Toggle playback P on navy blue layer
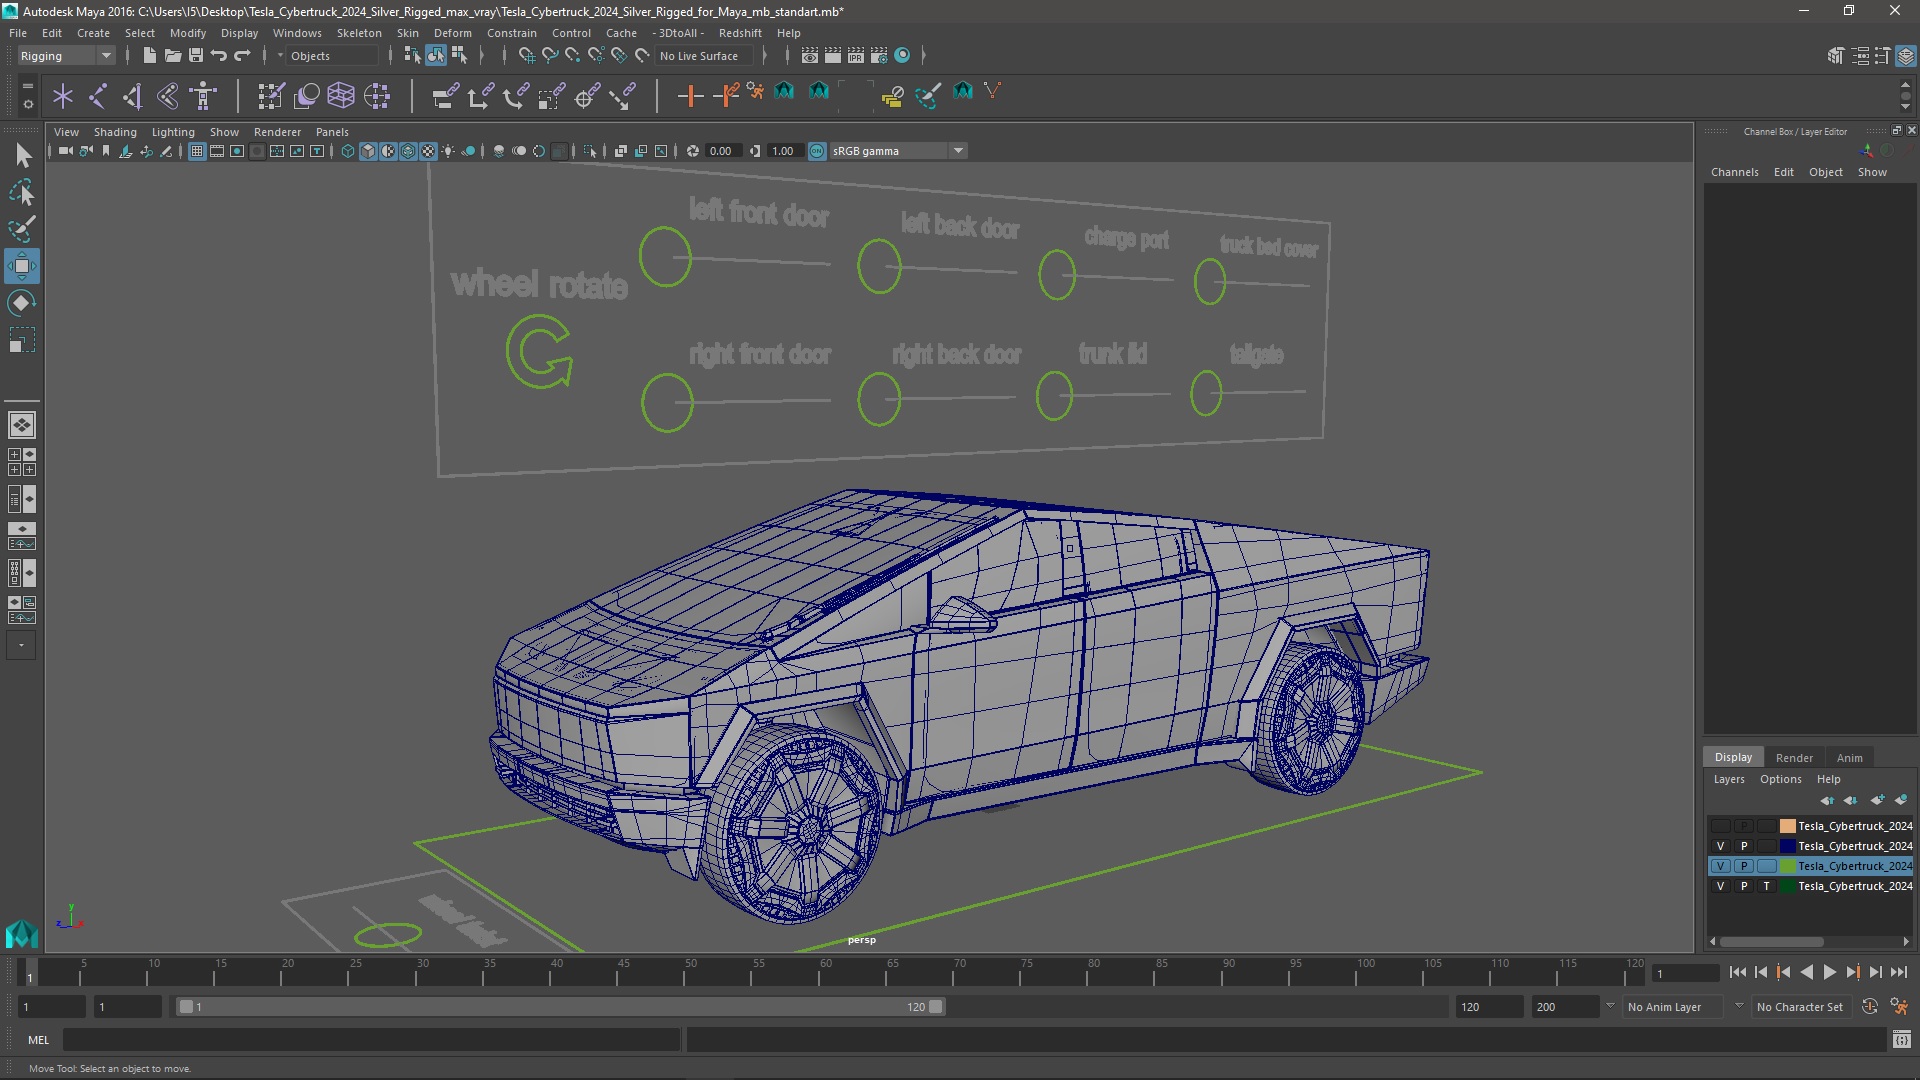Screen dimensions: 1920x1080 [x=1743, y=846]
